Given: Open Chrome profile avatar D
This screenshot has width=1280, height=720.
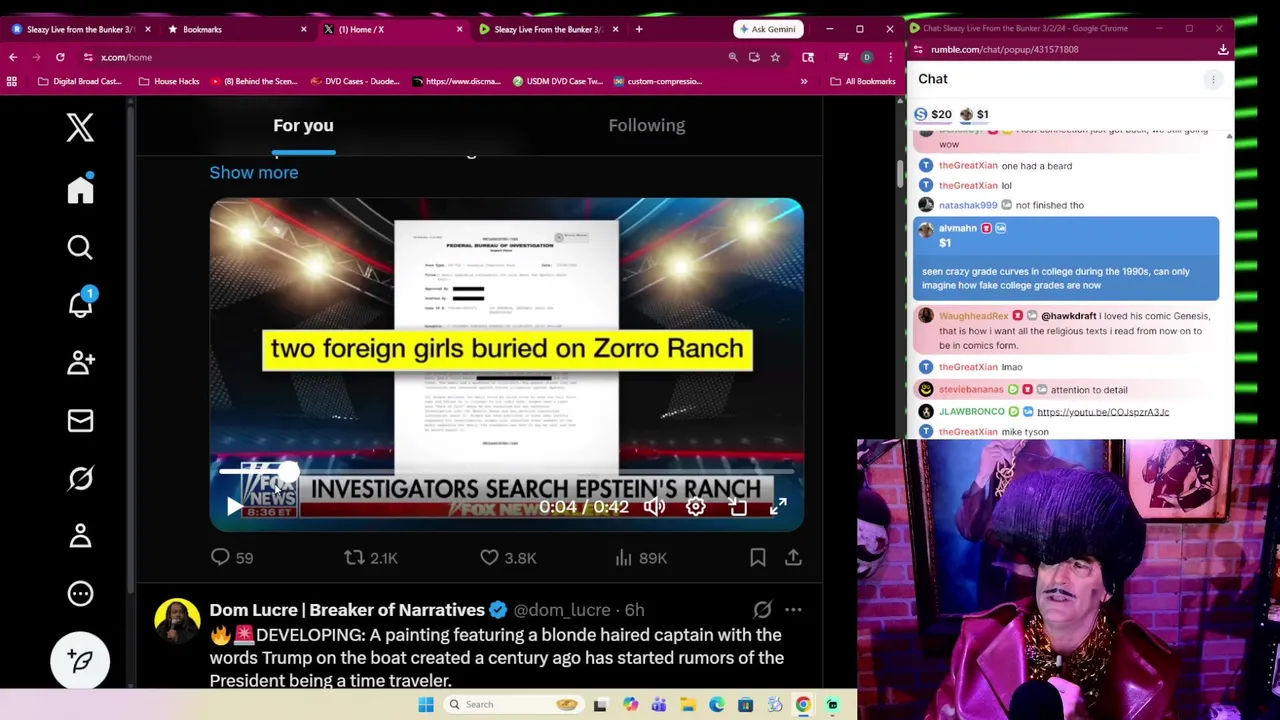Looking at the screenshot, I should coord(867,57).
